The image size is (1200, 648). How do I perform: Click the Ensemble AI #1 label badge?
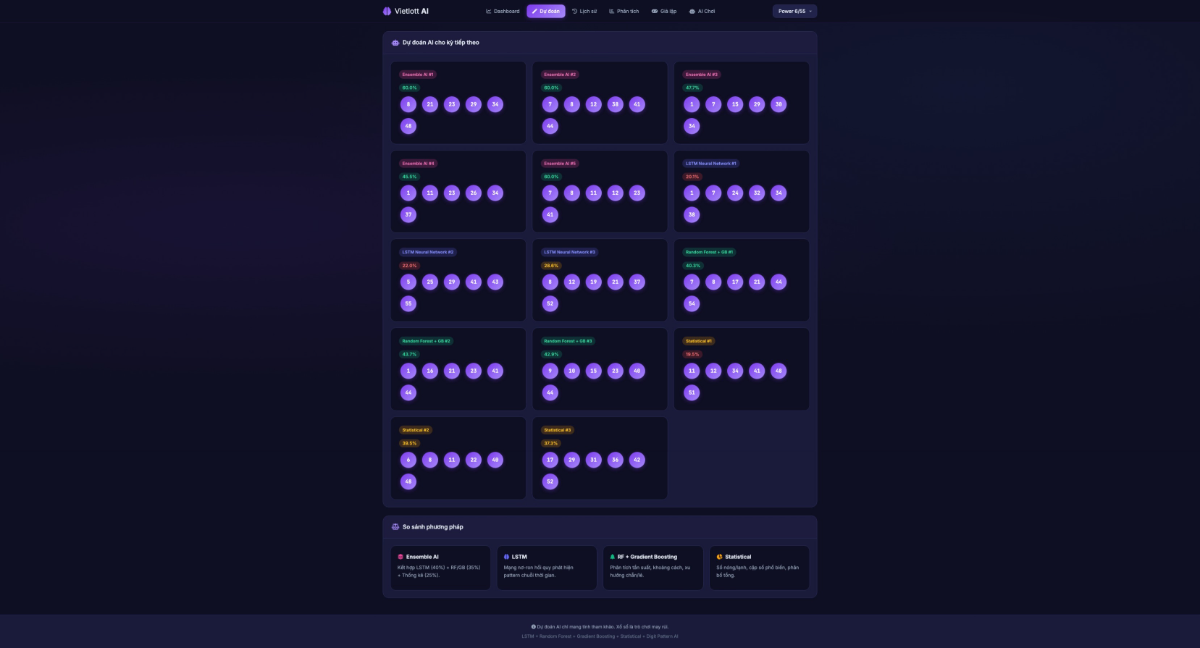418,74
